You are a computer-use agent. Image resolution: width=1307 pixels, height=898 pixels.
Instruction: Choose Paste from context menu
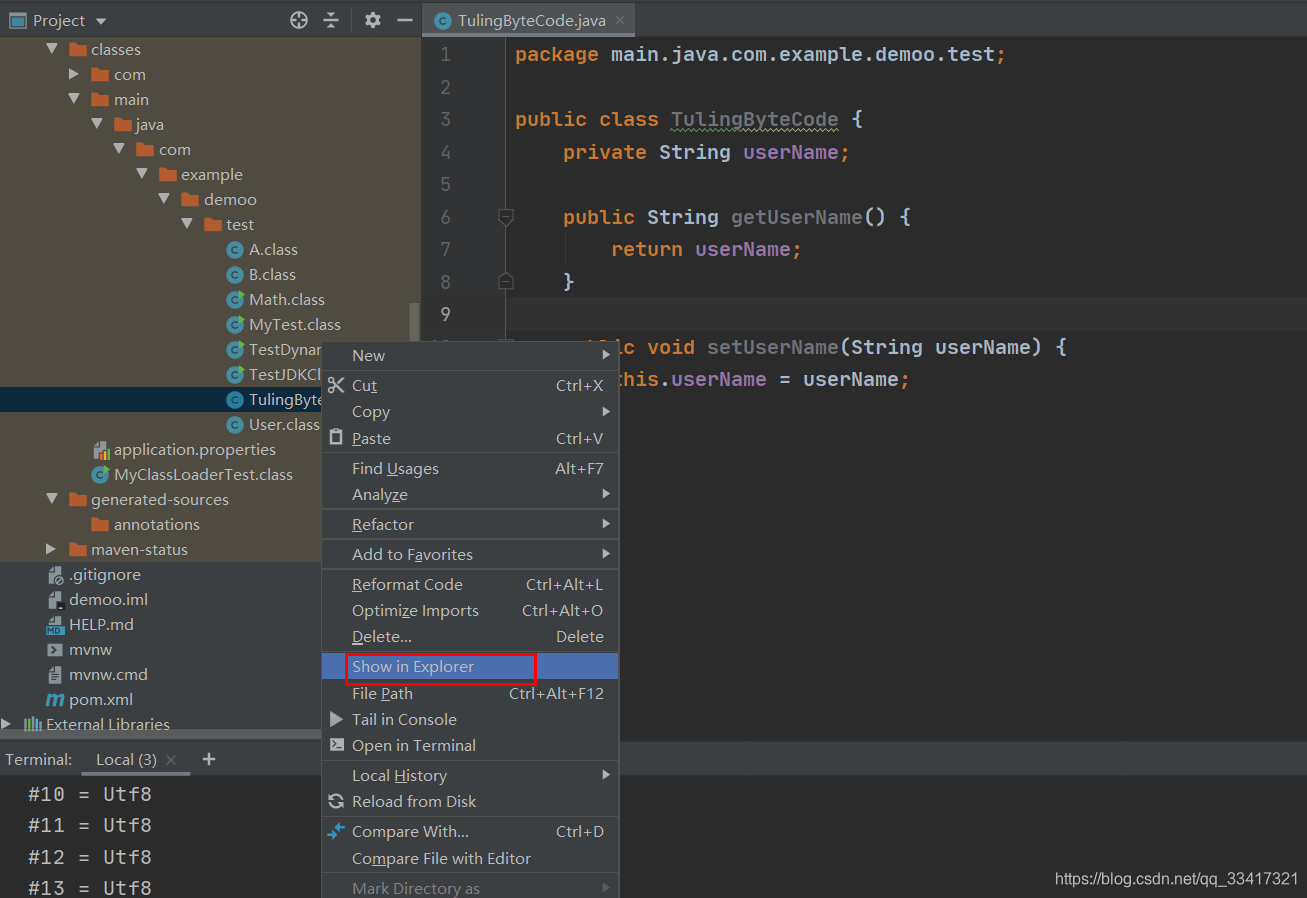pyautogui.click(x=470, y=438)
